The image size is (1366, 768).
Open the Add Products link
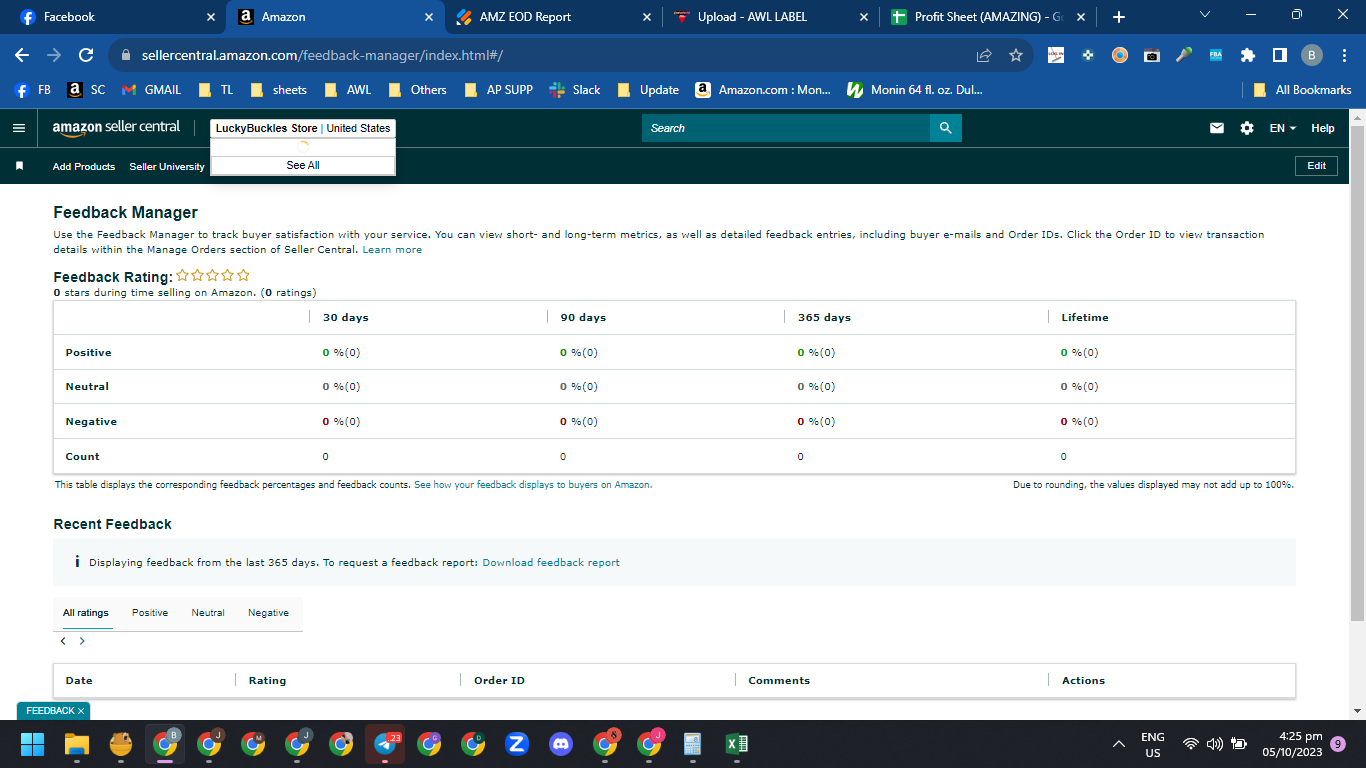coord(84,166)
